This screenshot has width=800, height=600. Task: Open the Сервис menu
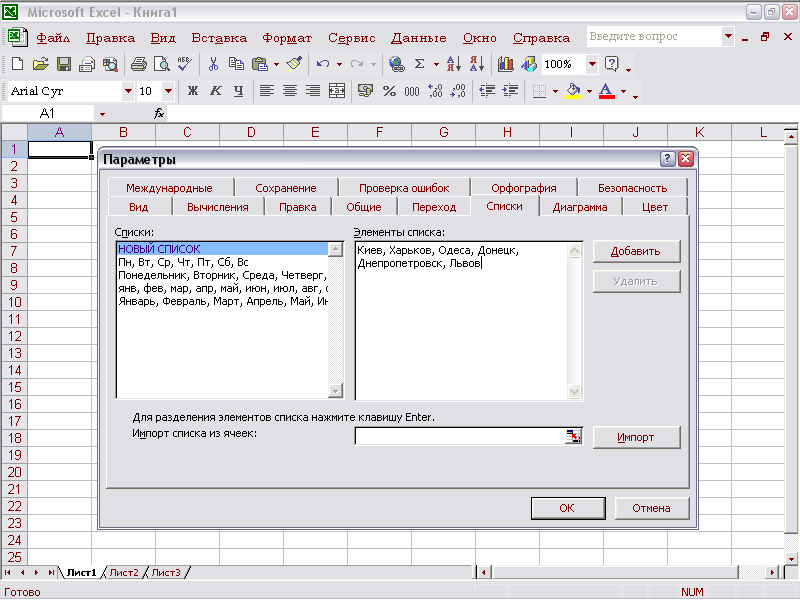click(x=352, y=38)
